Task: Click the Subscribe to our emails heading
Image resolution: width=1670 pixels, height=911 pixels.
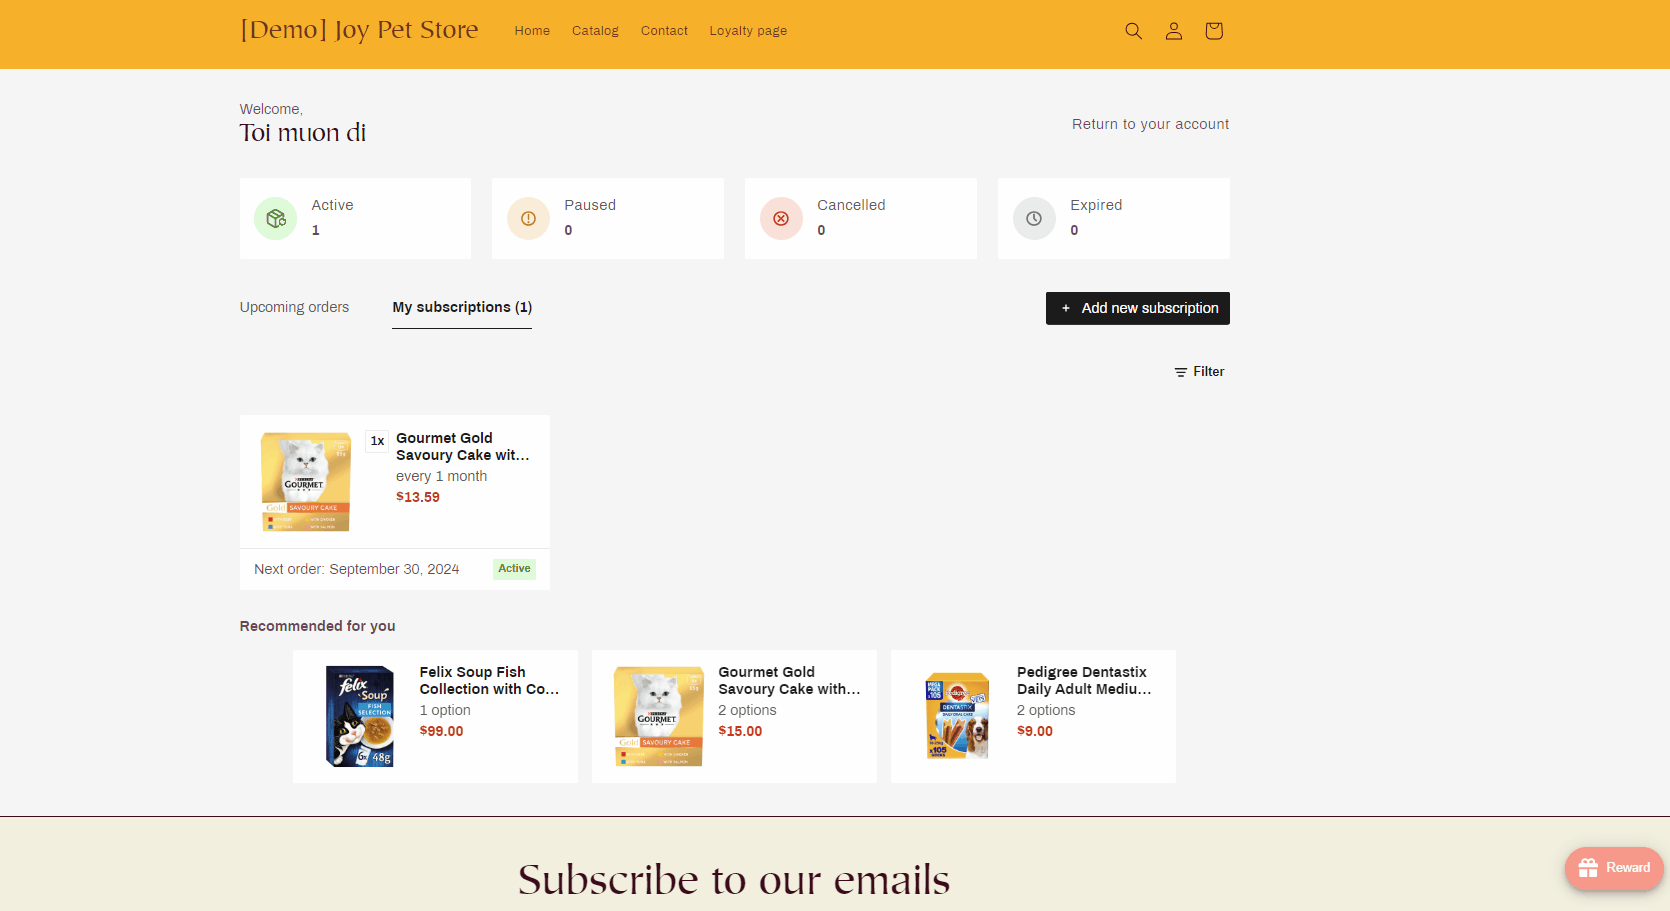Action: point(734,880)
